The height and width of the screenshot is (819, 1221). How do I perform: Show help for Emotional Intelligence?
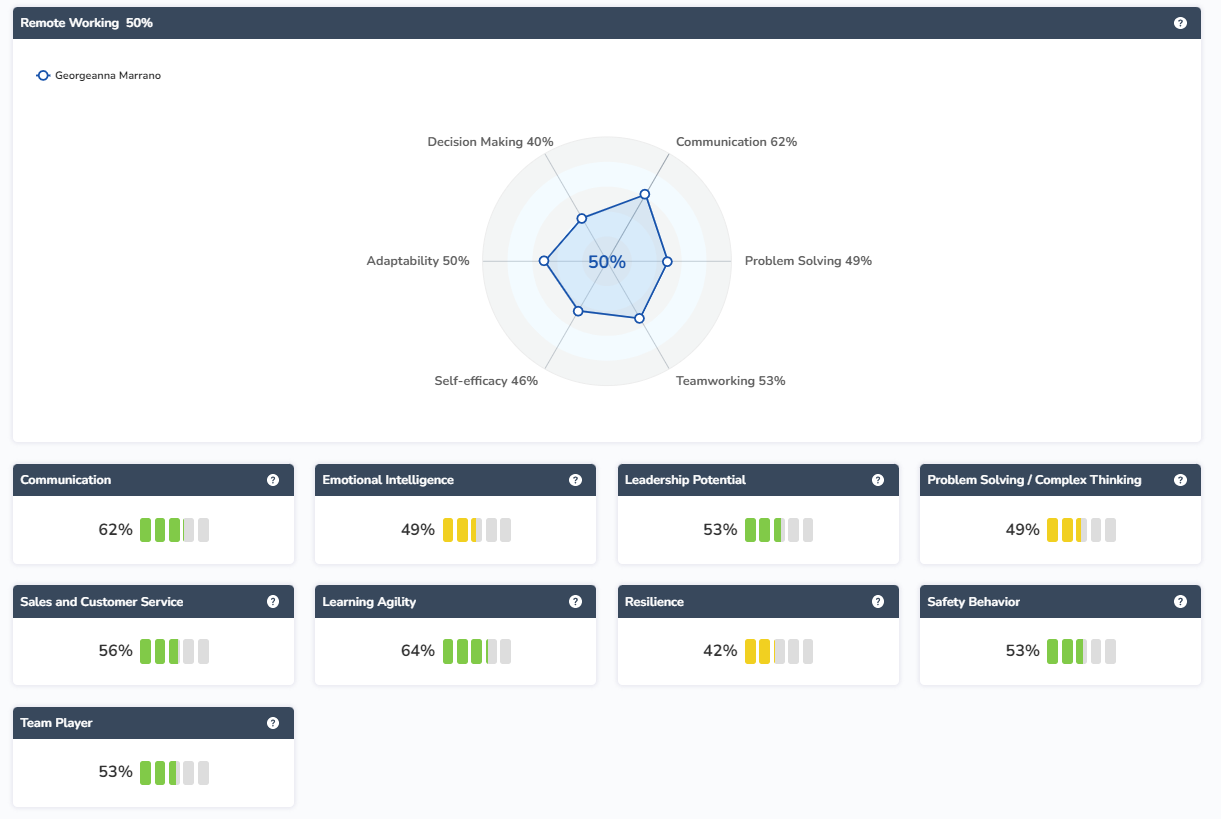click(575, 480)
